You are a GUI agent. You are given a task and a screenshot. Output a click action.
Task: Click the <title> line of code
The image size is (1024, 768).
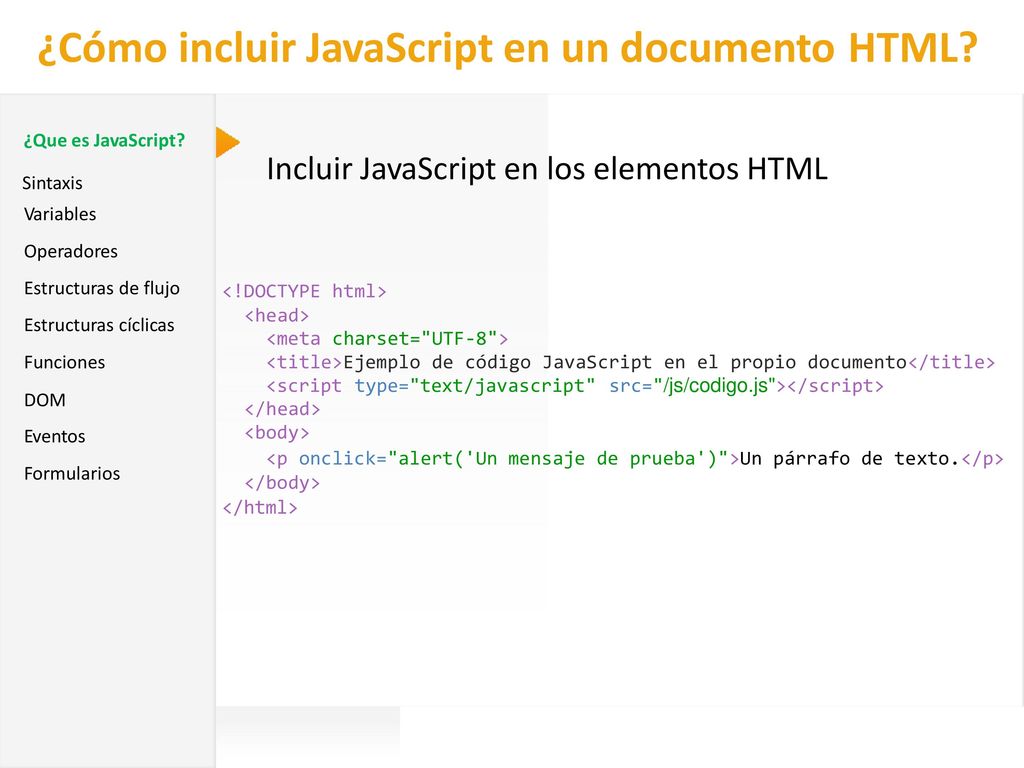click(x=631, y=362)
